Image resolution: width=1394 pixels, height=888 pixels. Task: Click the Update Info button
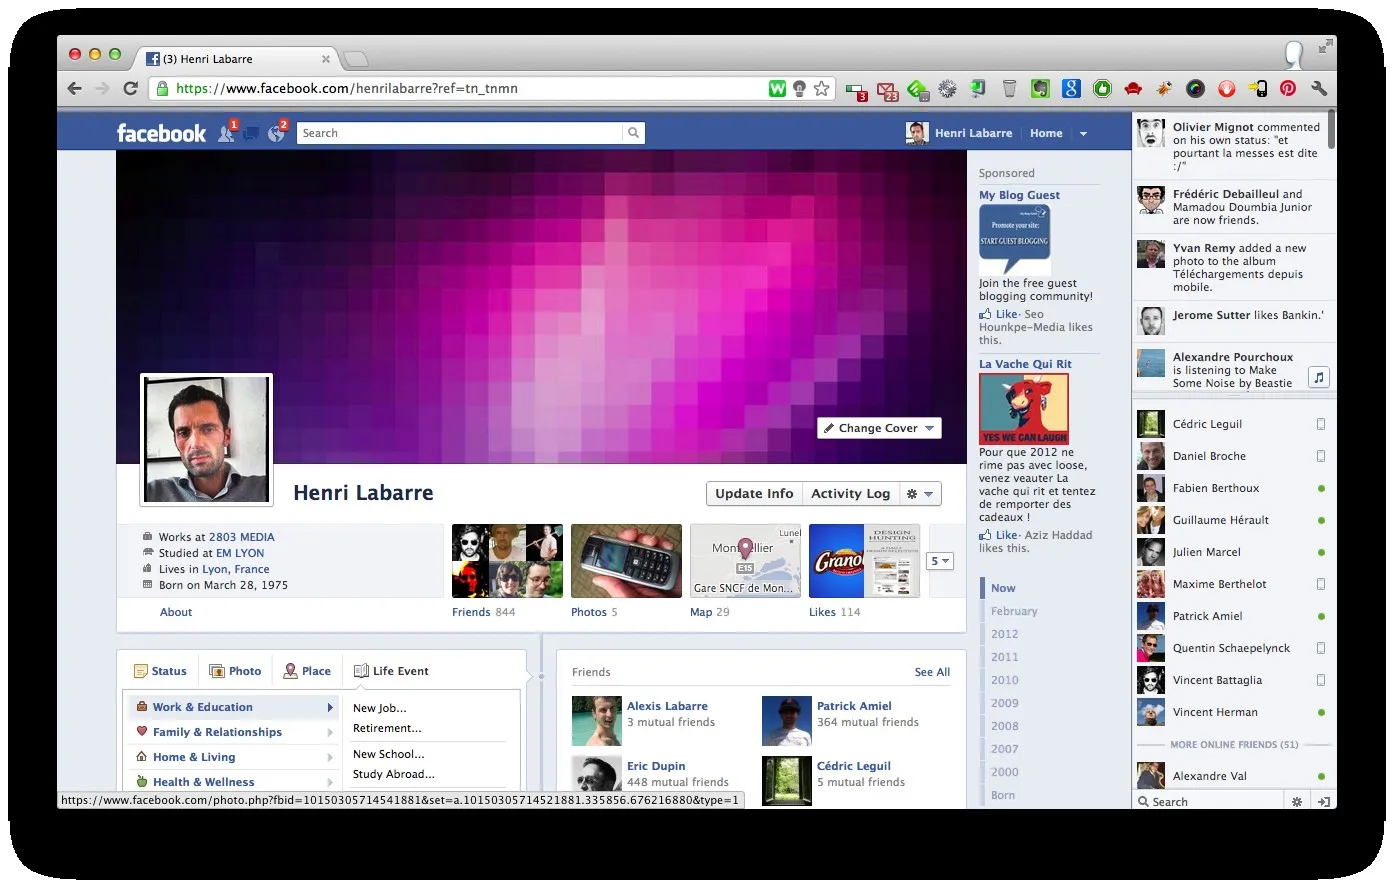tap(754, 494)
